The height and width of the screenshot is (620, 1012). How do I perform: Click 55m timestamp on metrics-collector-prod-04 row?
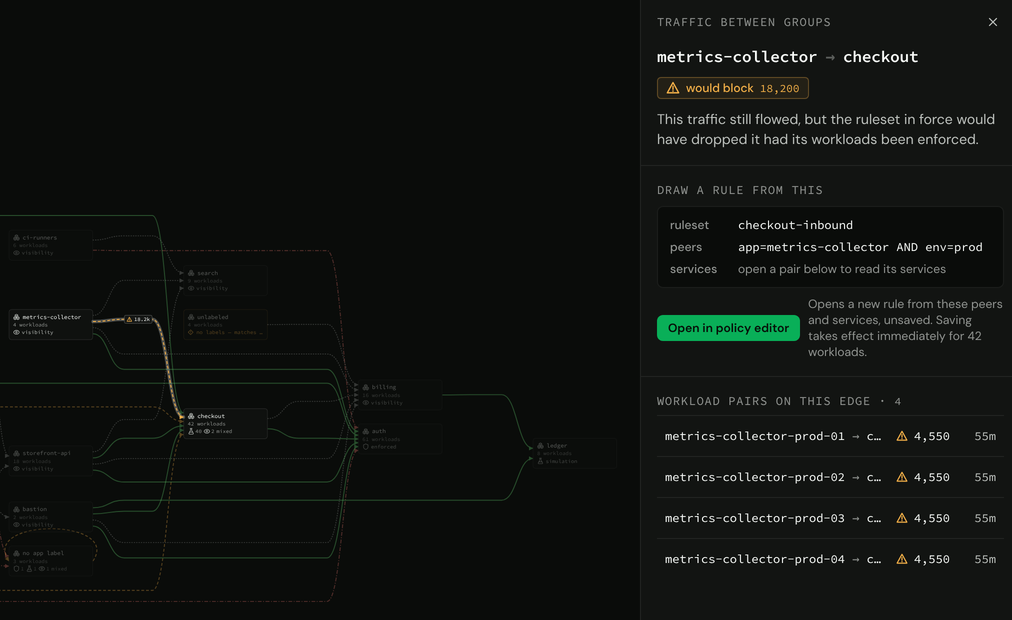coord(985,559)
